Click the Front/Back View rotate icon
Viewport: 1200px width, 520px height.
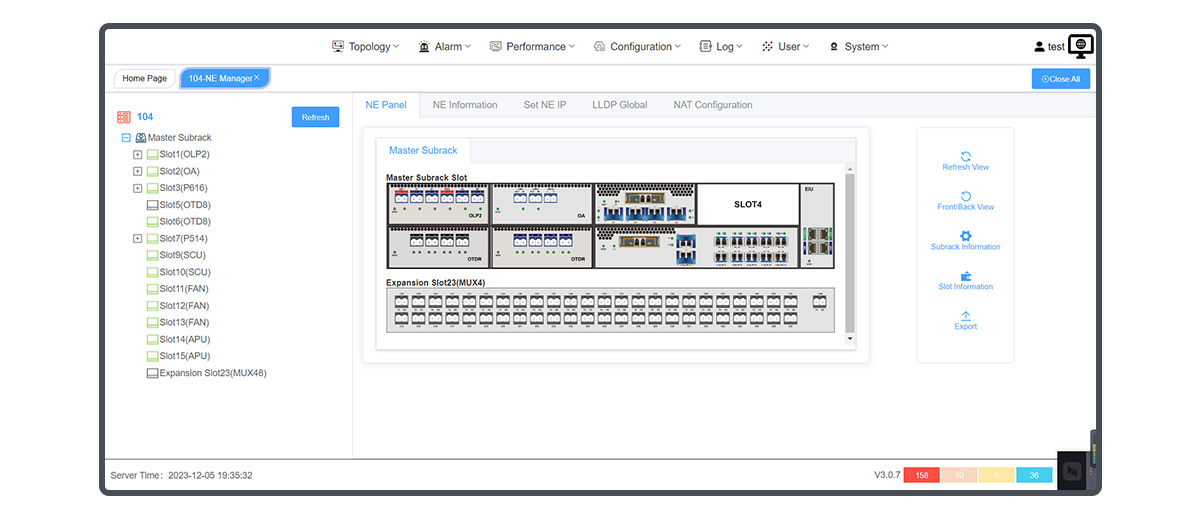pos(965,196)
